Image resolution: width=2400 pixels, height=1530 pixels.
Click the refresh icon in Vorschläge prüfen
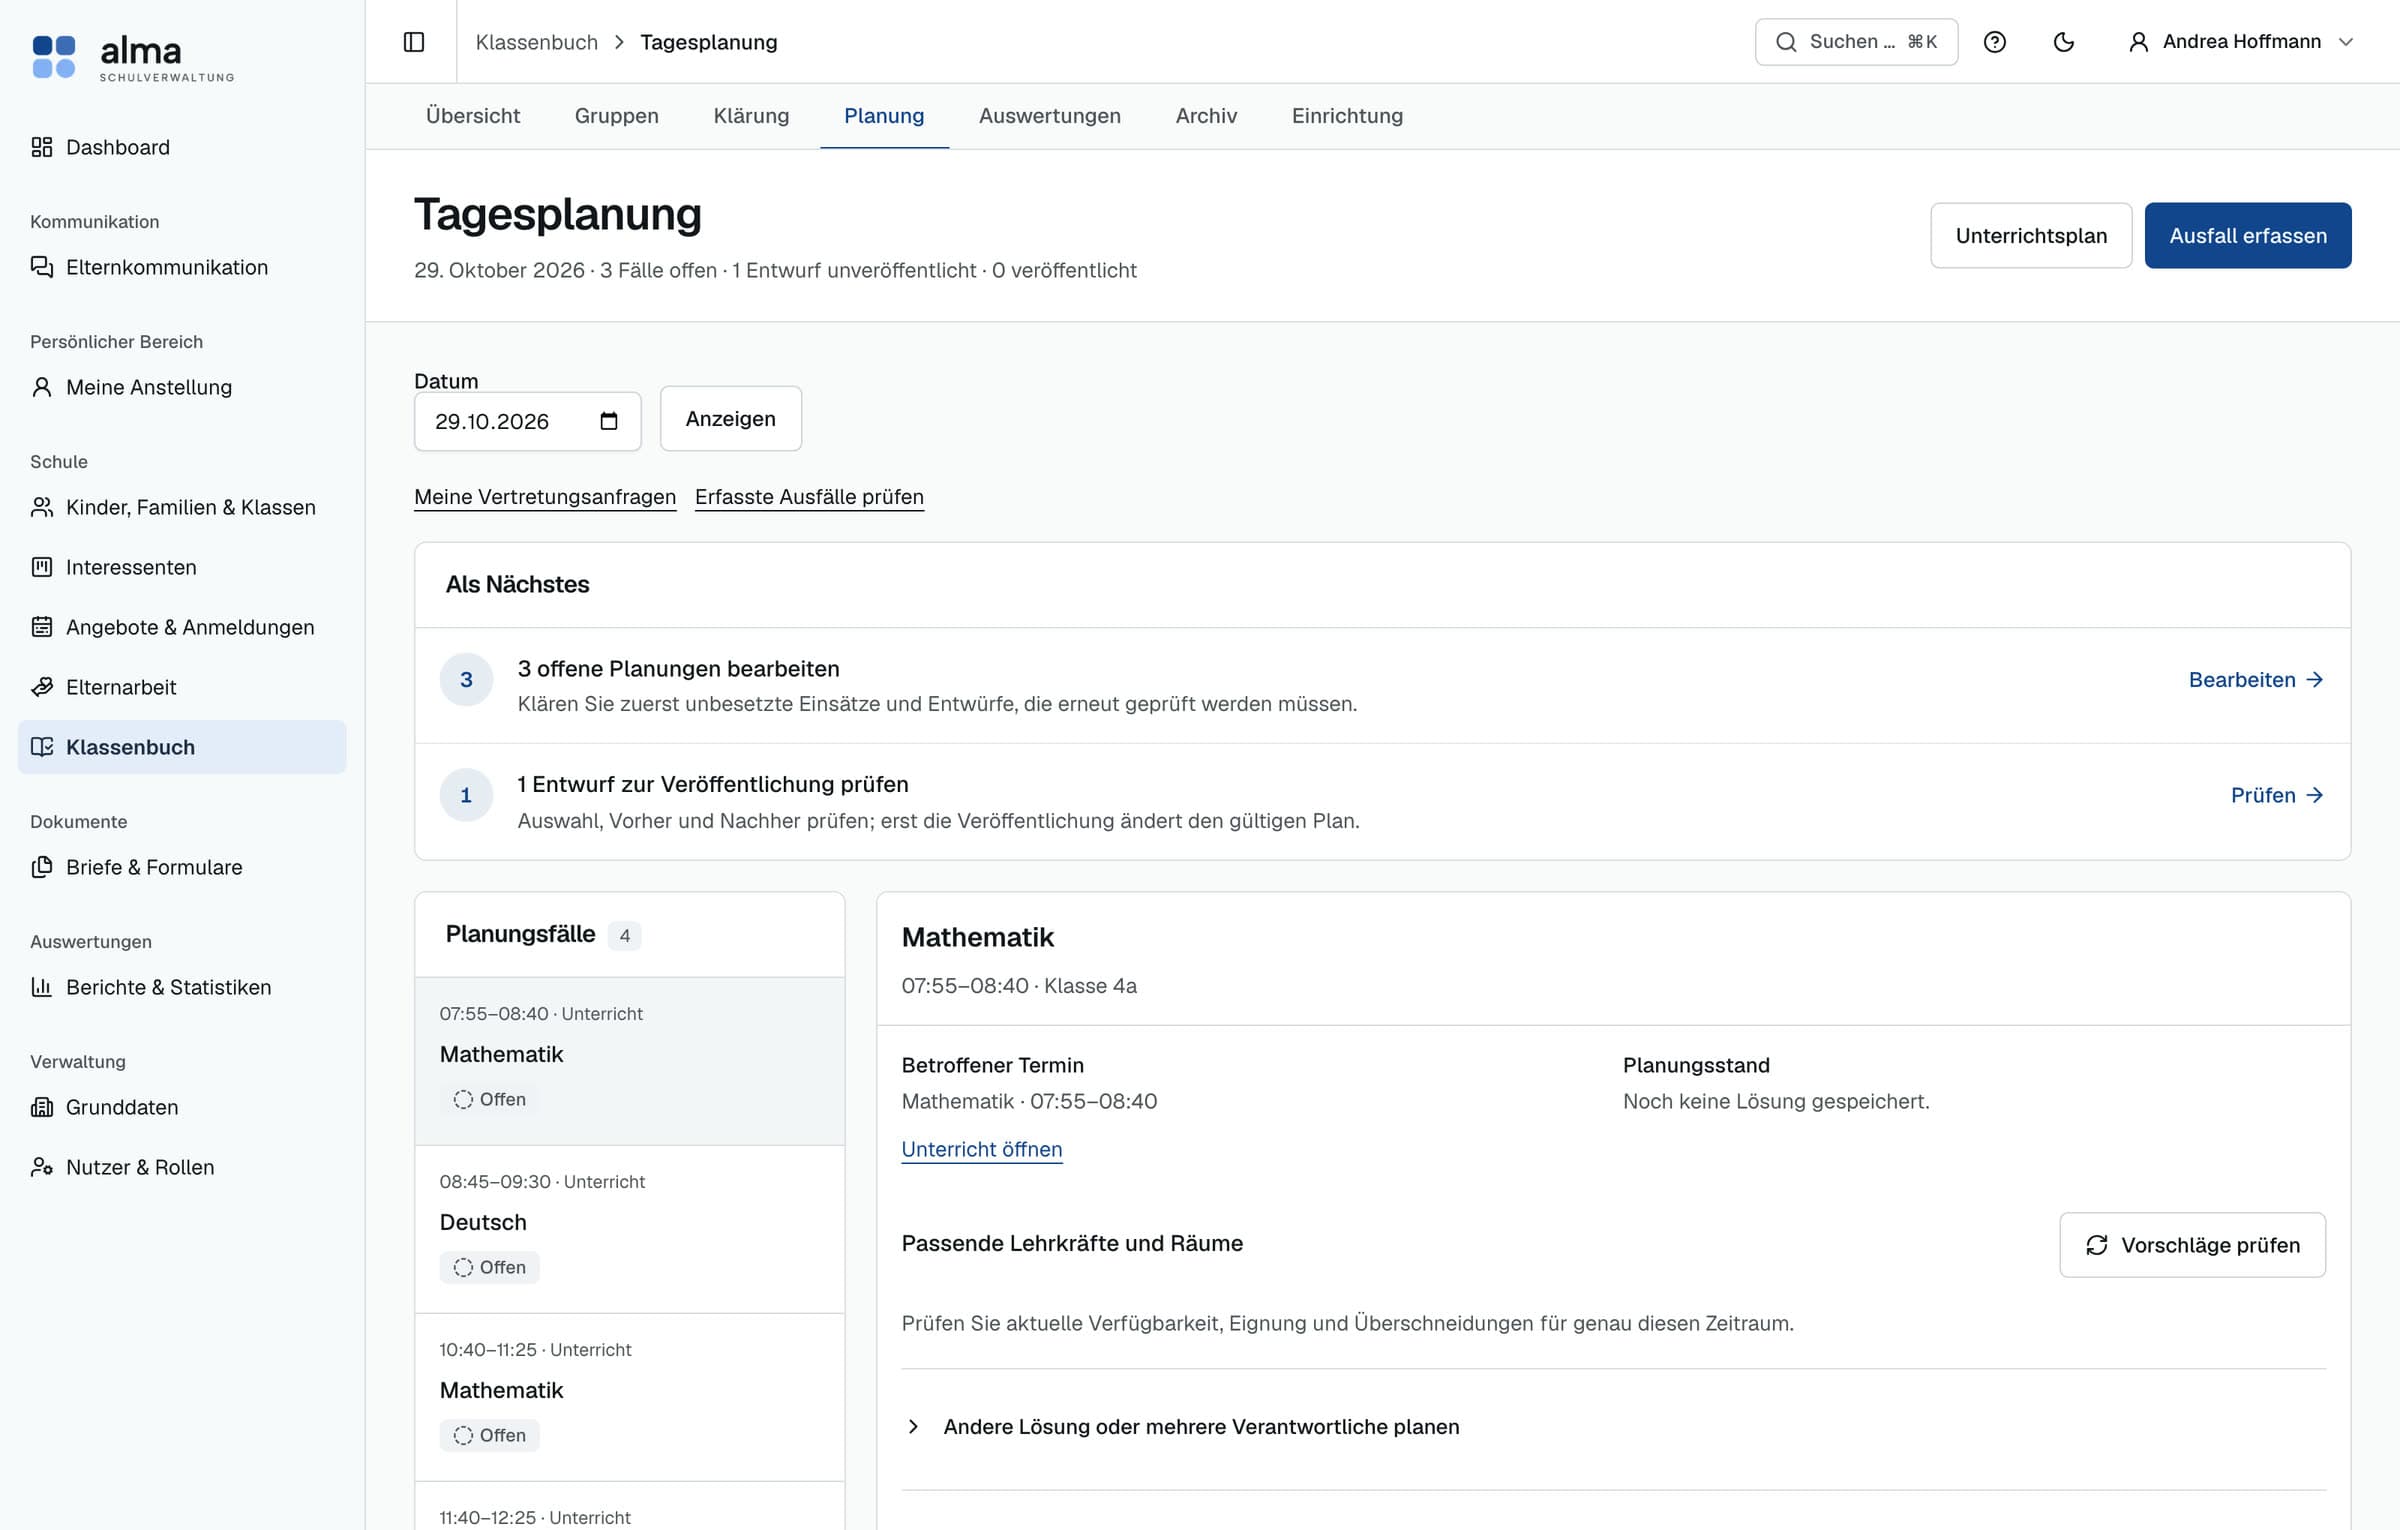coord(2097,1245)
